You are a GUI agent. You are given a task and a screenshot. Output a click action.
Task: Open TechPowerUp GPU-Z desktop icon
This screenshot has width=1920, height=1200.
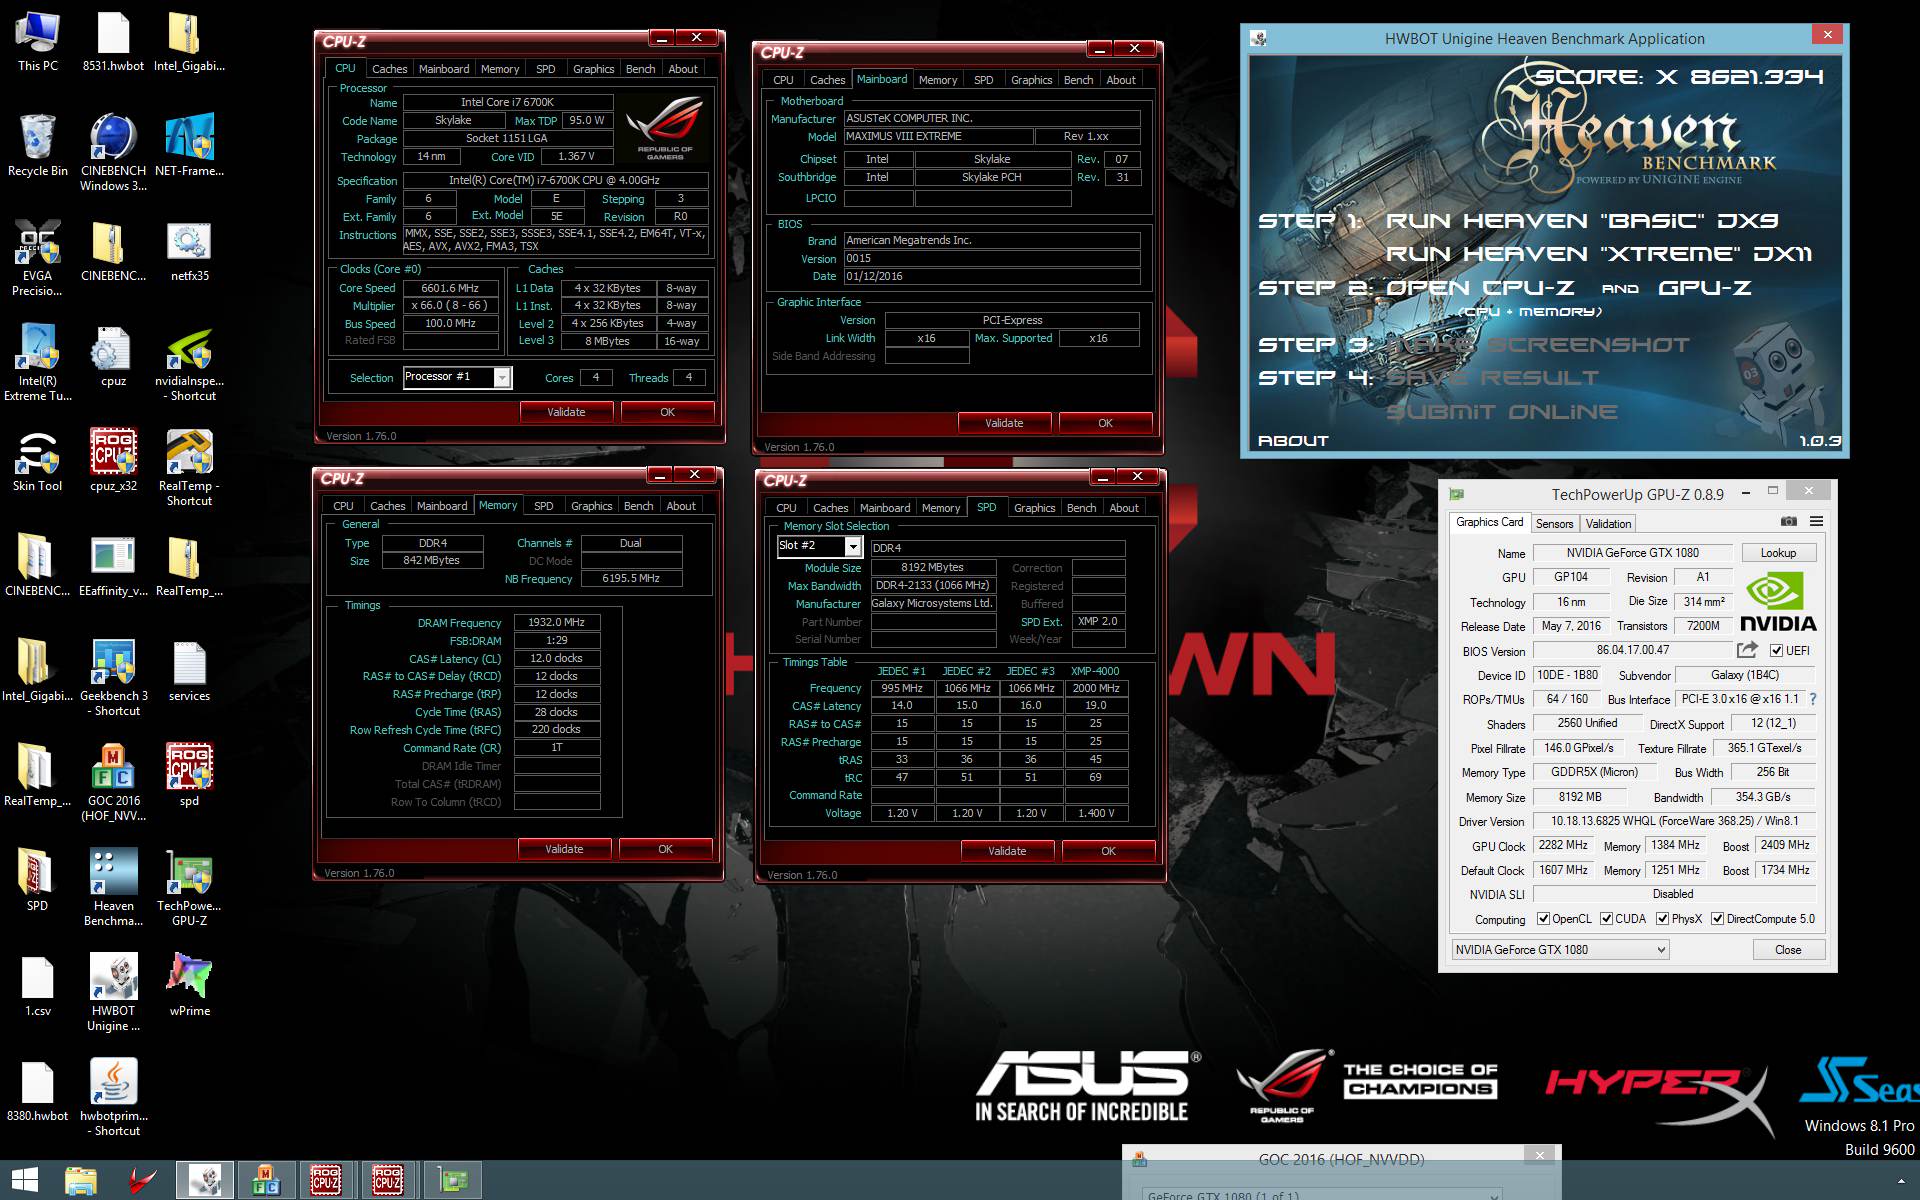coord(189,887)
